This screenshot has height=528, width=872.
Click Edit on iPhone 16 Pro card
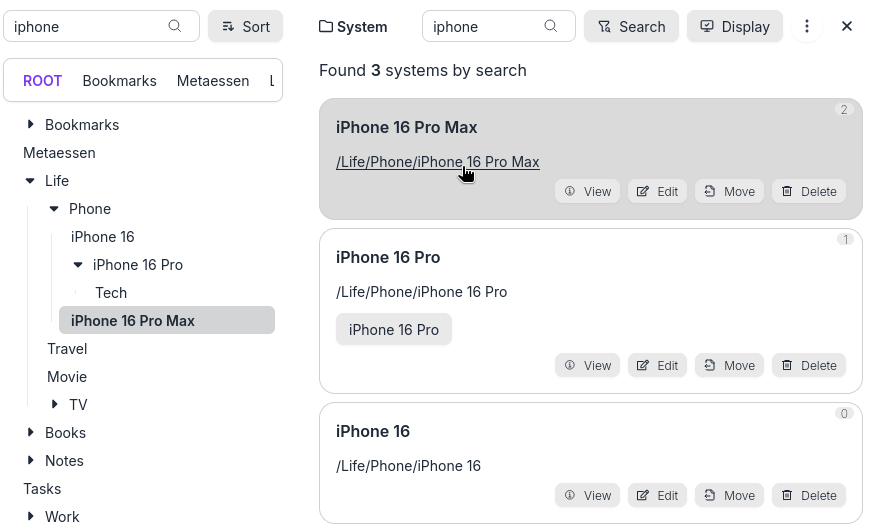[657, 365]
